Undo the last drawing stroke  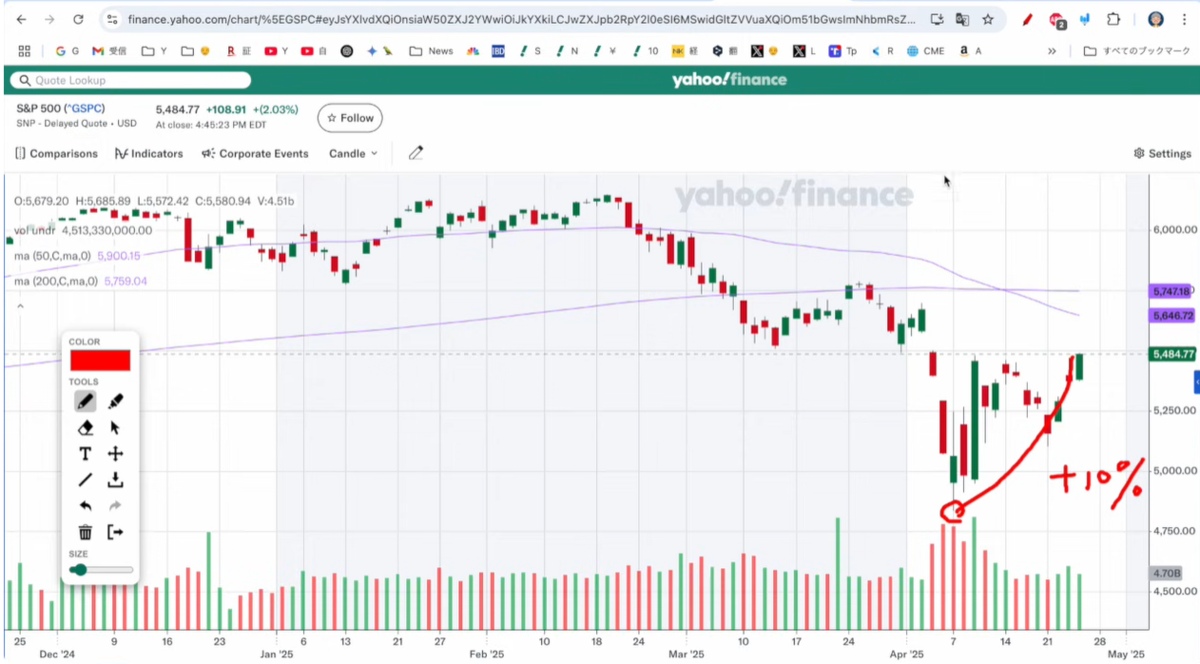85,506
